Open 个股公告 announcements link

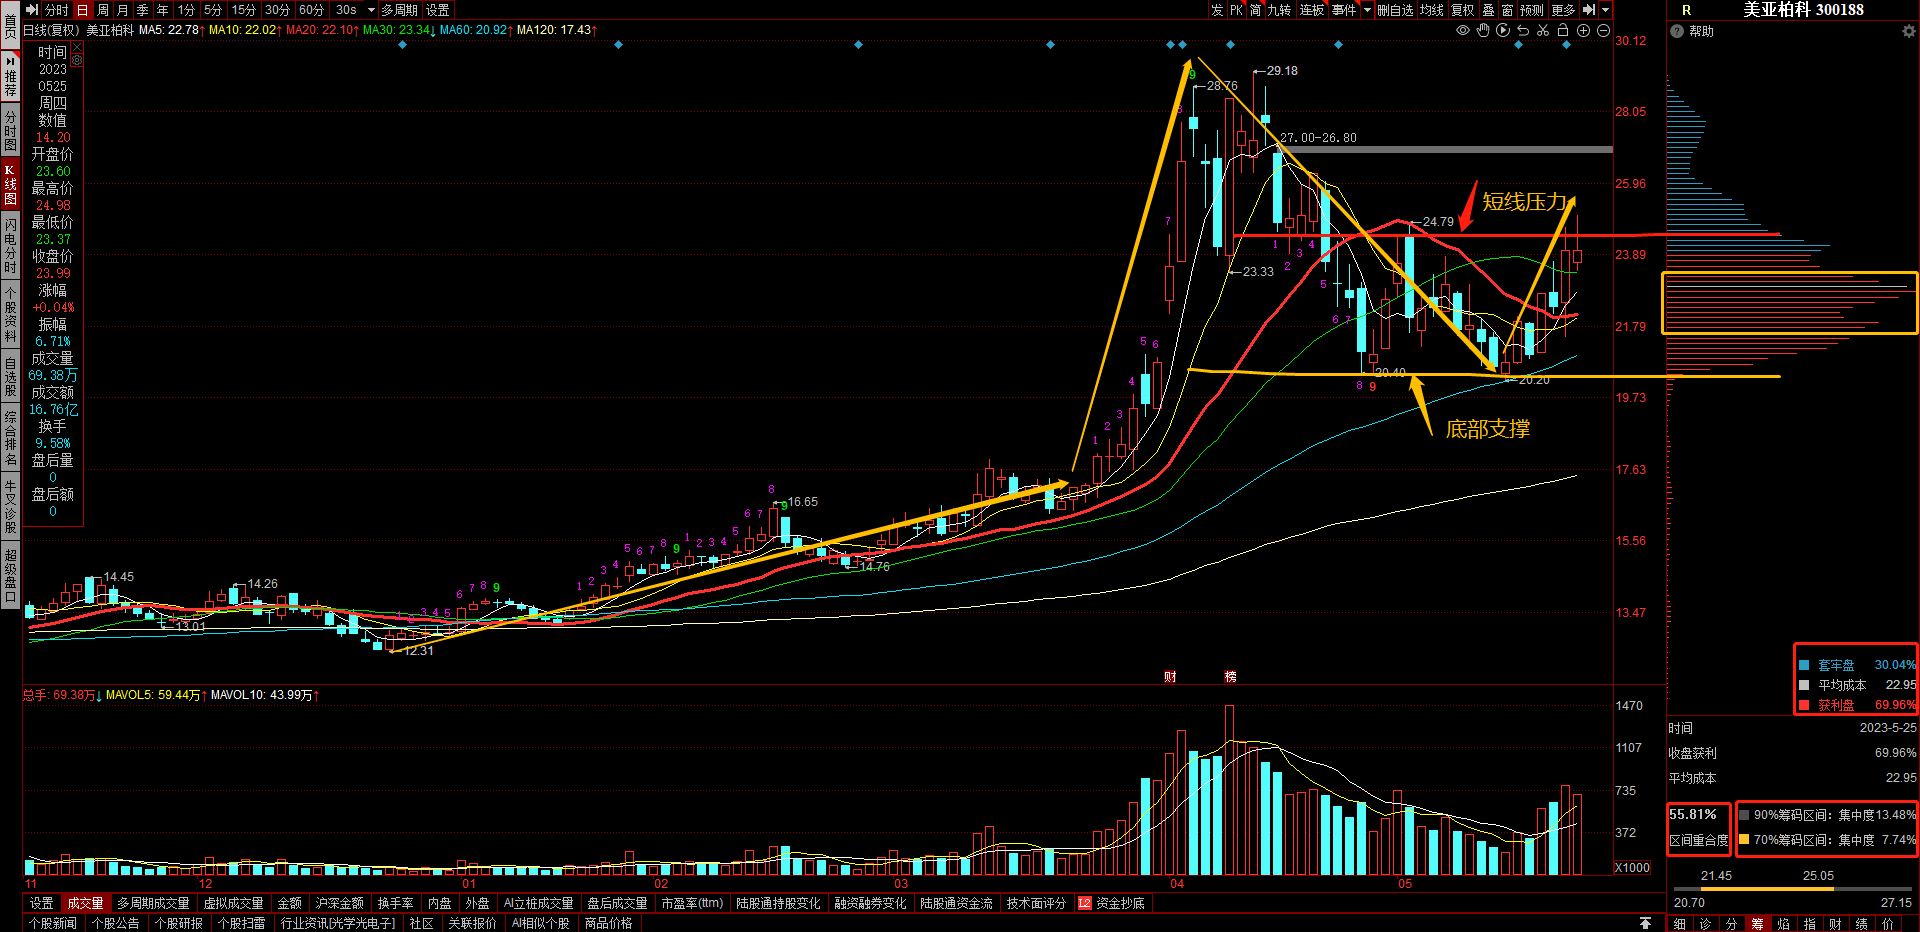[x=115, y=923]
